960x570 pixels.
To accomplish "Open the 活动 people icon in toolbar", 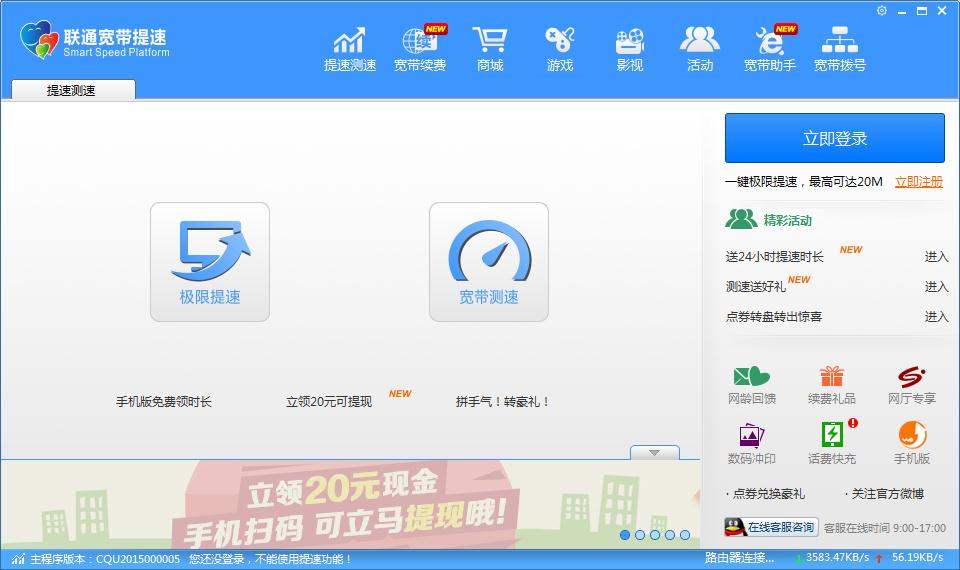I will [x=700, y=49].
